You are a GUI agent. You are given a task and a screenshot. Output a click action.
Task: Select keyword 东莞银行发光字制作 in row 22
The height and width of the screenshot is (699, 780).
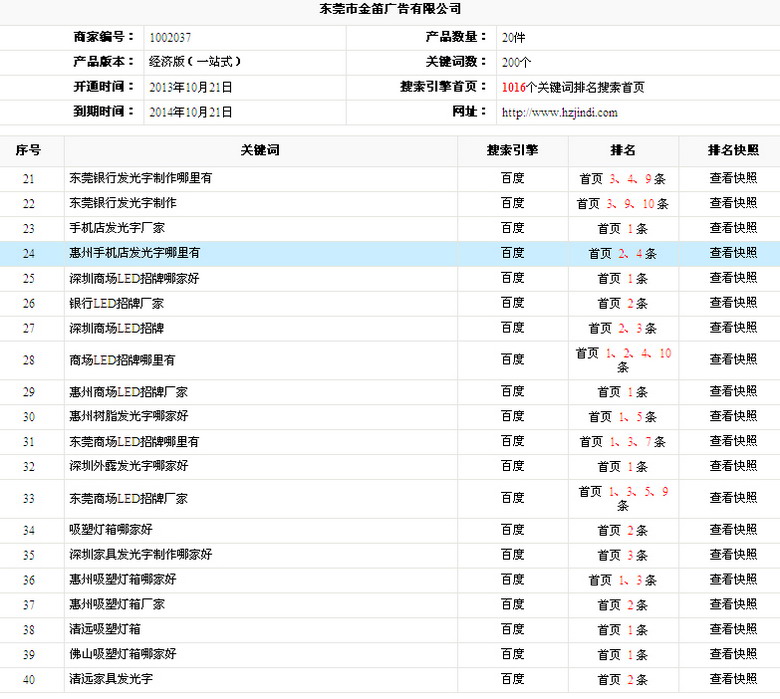tap(123, 203)
